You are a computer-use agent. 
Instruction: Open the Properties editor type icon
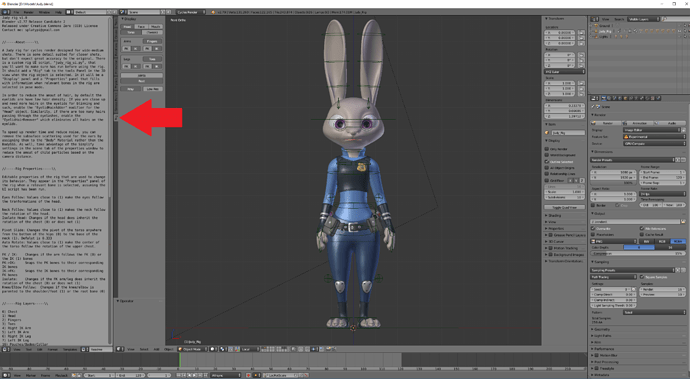click(x=595, y=98)
